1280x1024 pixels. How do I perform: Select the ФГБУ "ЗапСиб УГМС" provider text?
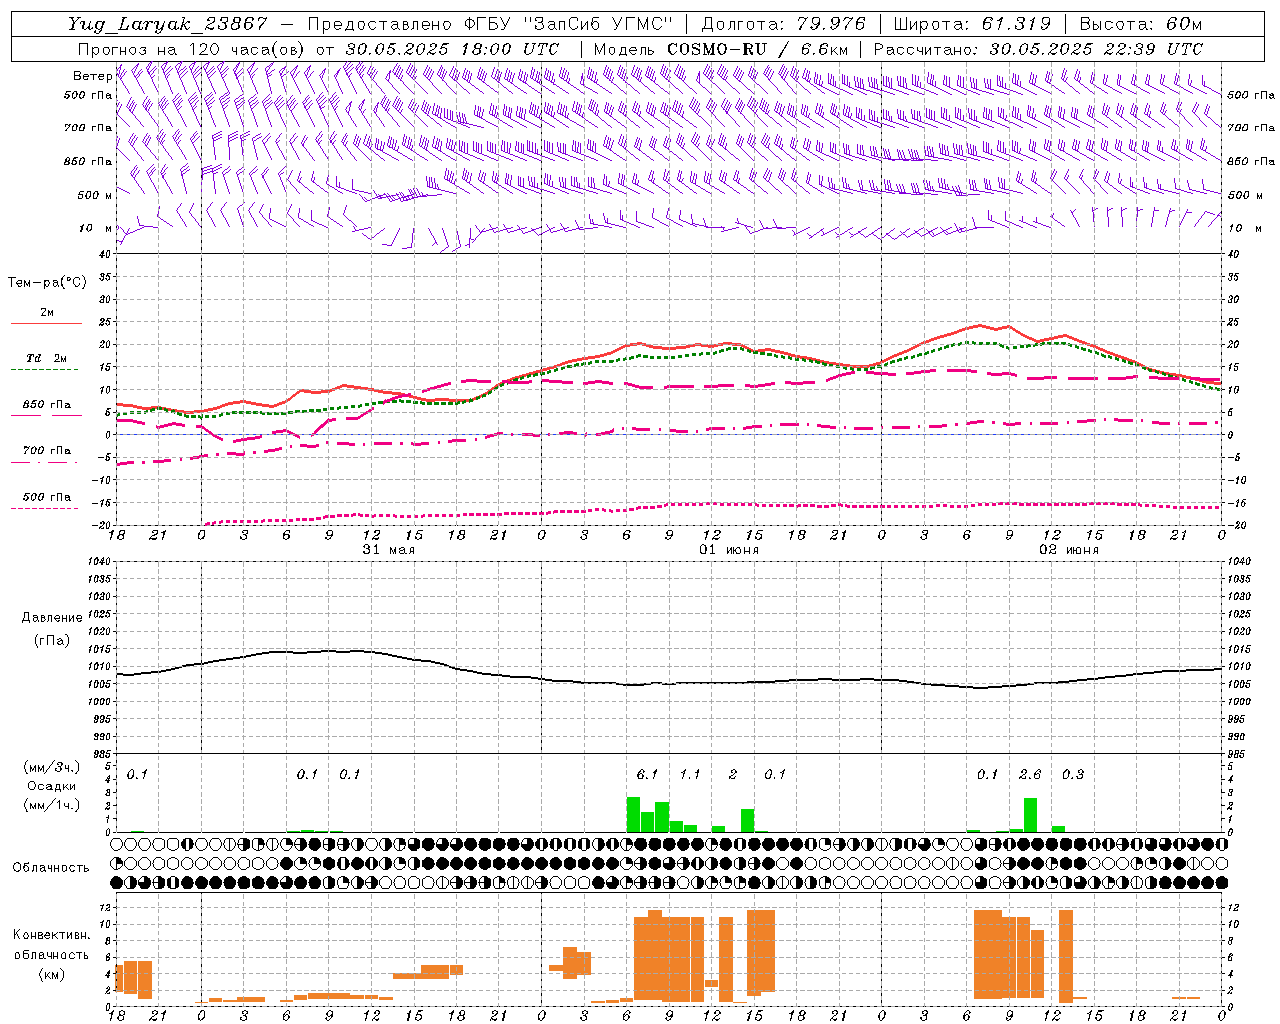tap(570, 24)
